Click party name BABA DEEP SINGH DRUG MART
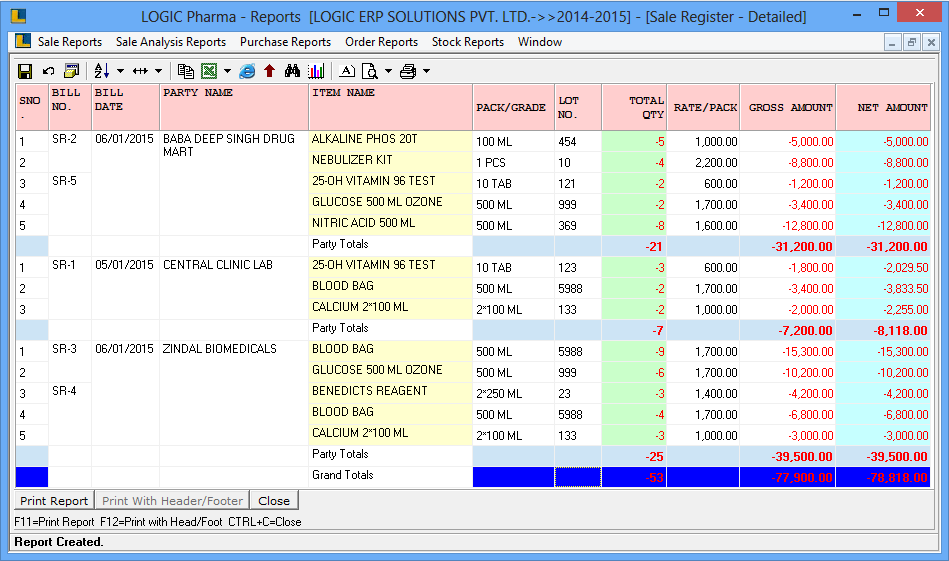This screenshot has width=949, height=561. coord(229,145)
